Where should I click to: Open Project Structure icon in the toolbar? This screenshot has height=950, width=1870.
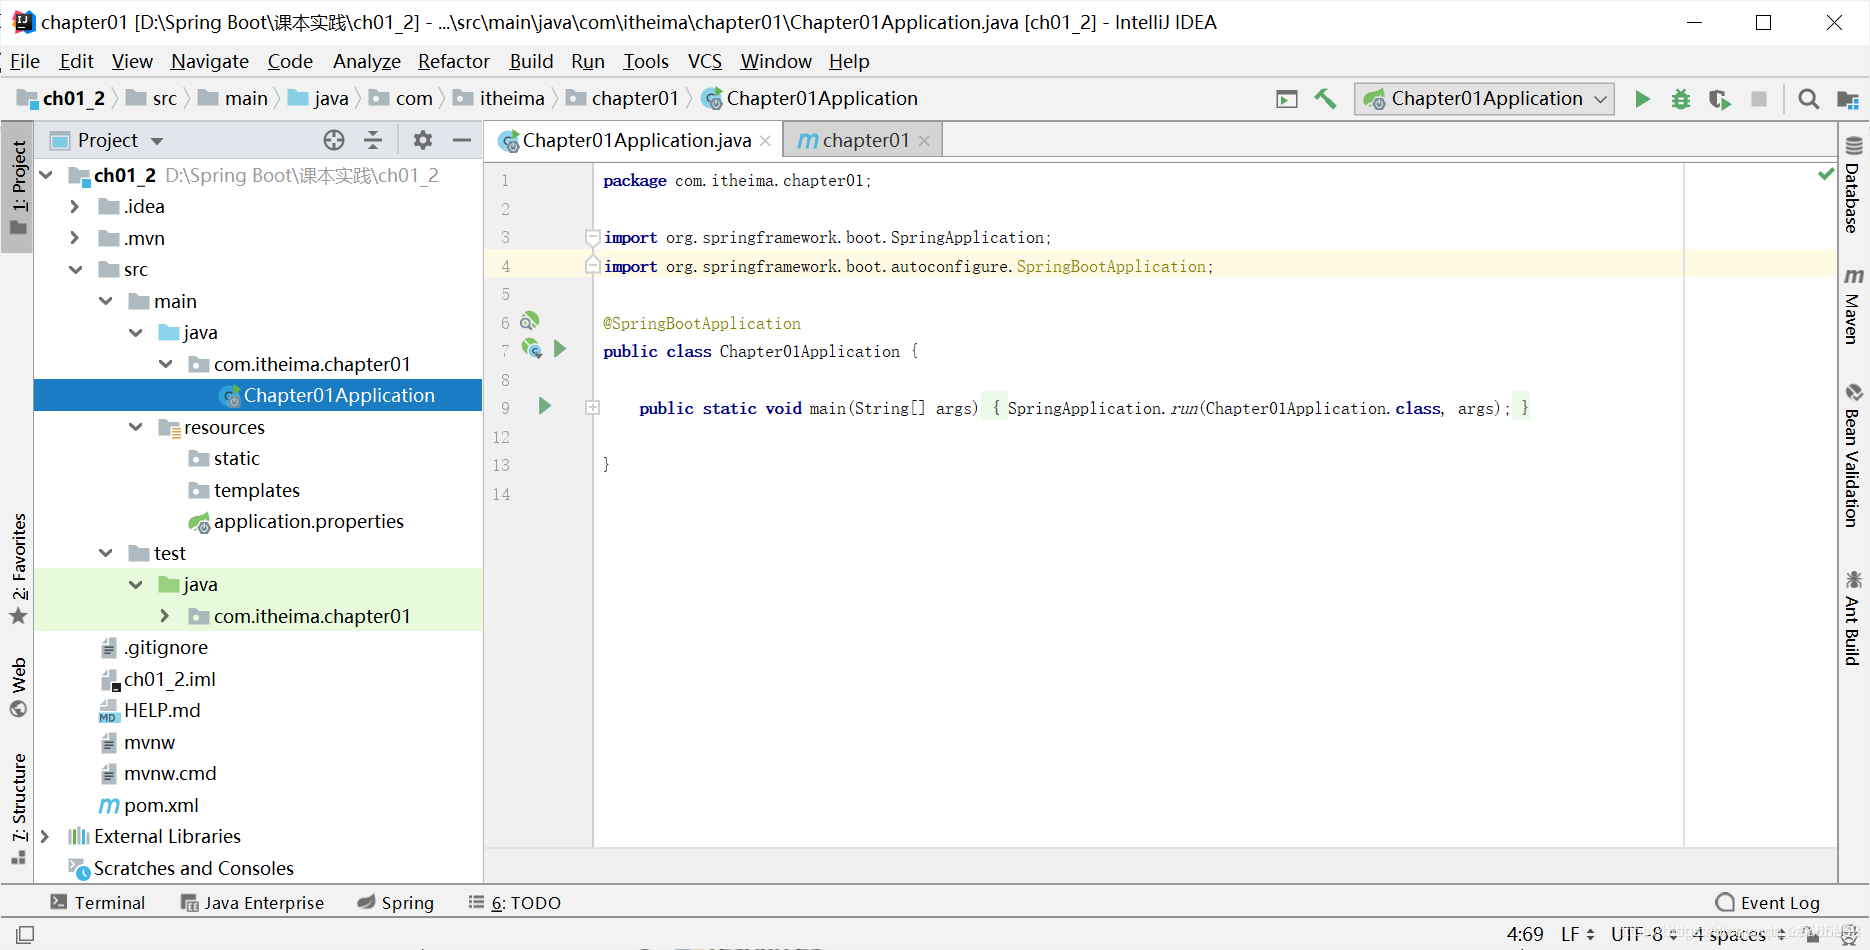(x=1847, y=99)
